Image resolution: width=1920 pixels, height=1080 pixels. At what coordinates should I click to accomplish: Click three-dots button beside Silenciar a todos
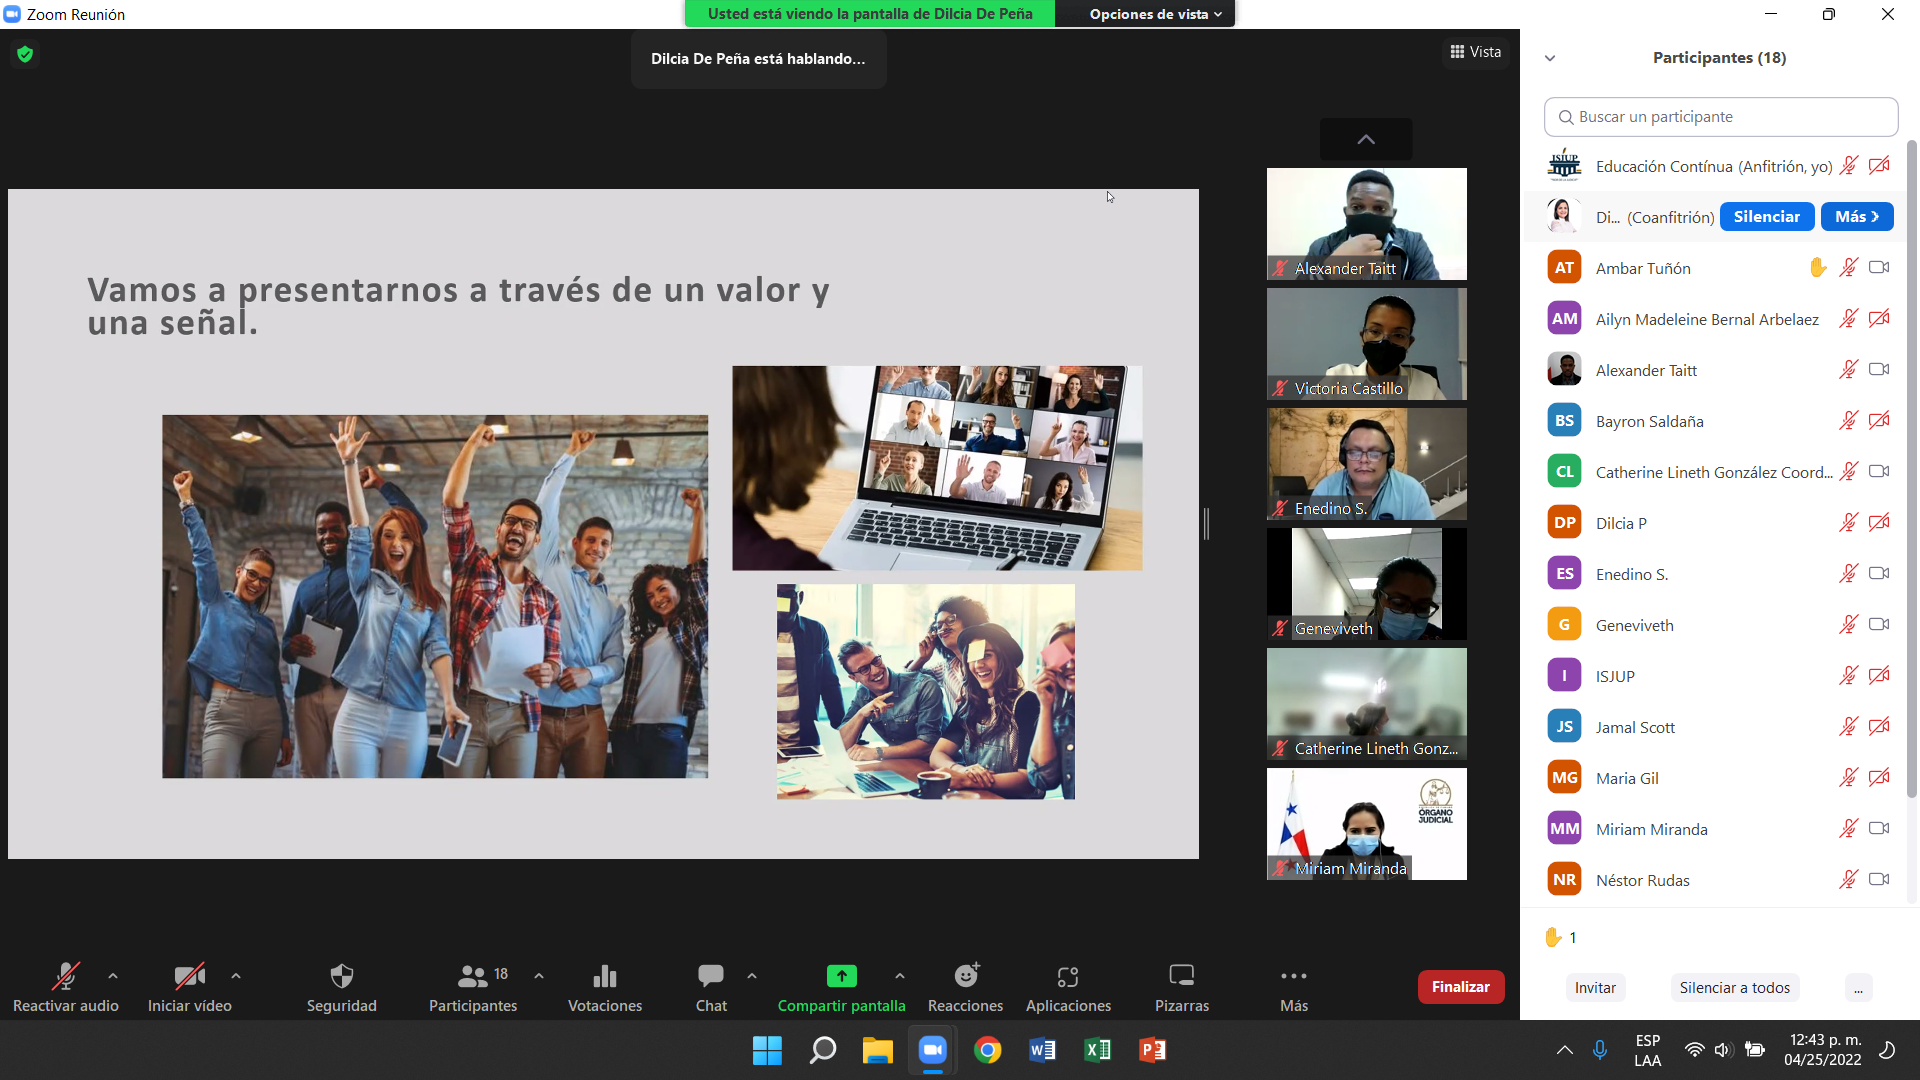(1858, 988)
